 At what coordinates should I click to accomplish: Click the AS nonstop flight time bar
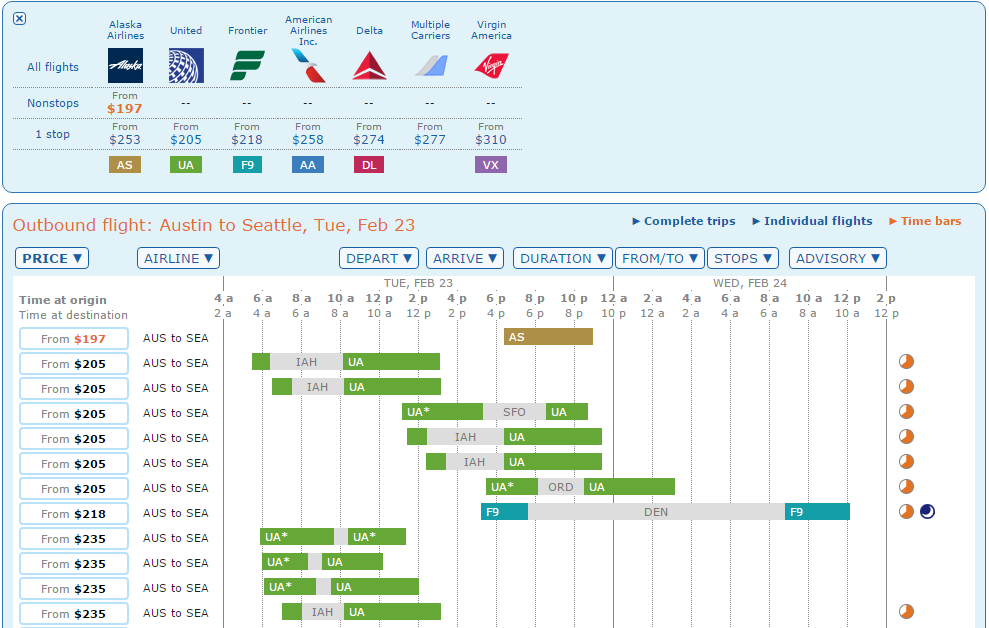click(548, 337)
